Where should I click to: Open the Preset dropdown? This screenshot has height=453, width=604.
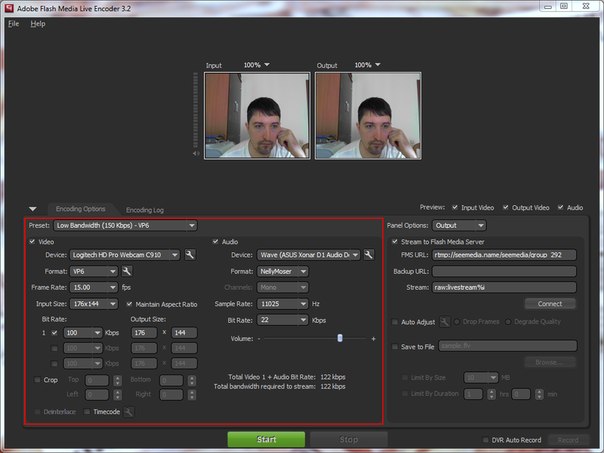tap(126, 225)
